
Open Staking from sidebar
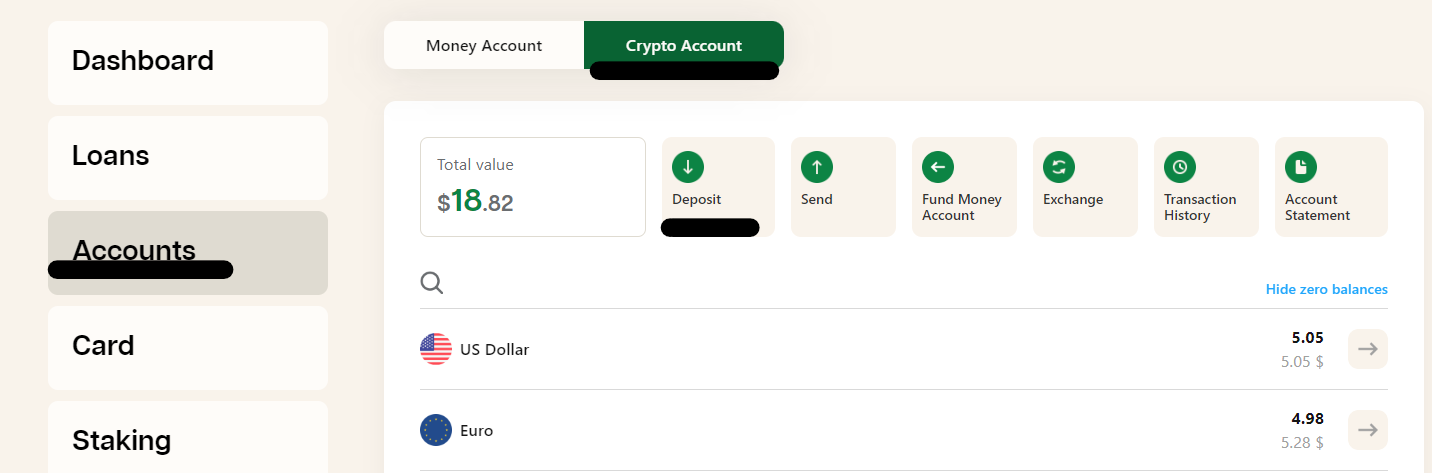click(x=188, y=437)
